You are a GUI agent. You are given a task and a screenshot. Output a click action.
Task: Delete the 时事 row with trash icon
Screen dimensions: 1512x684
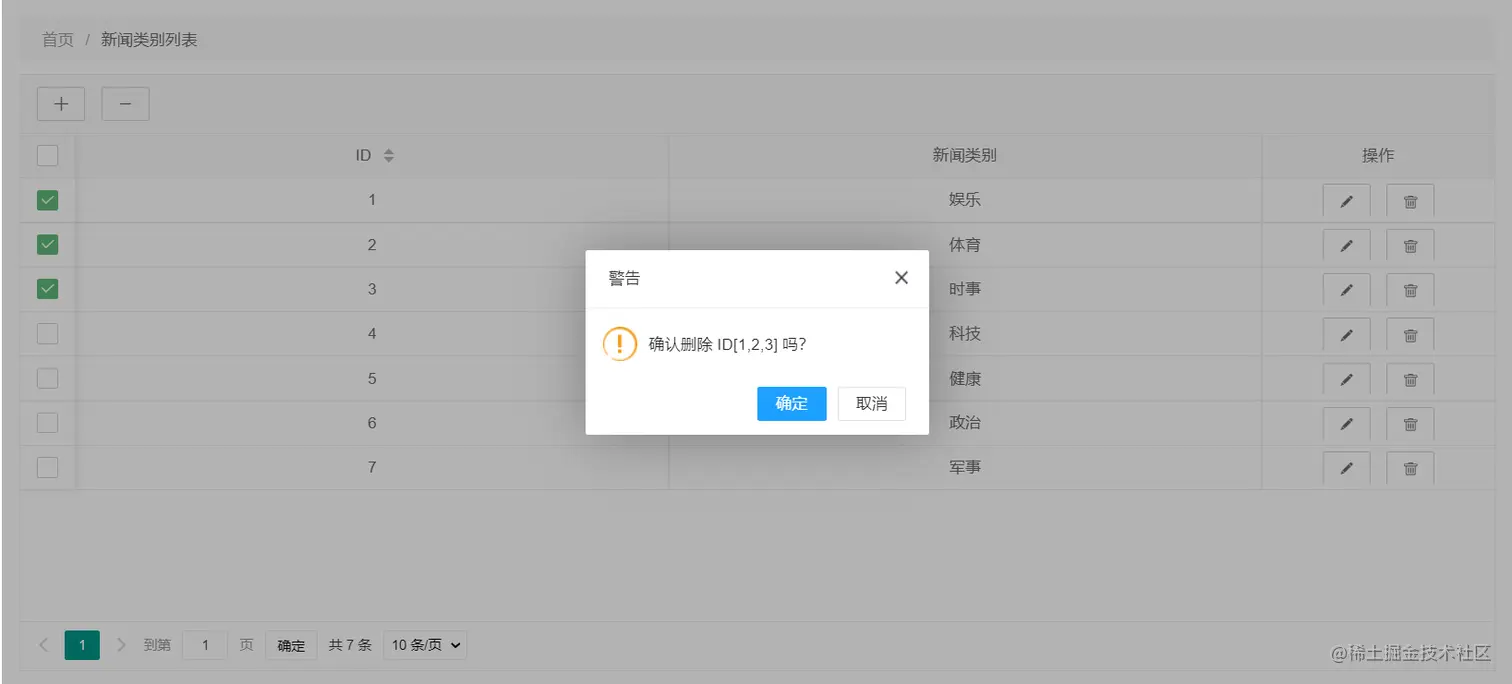1410,290
